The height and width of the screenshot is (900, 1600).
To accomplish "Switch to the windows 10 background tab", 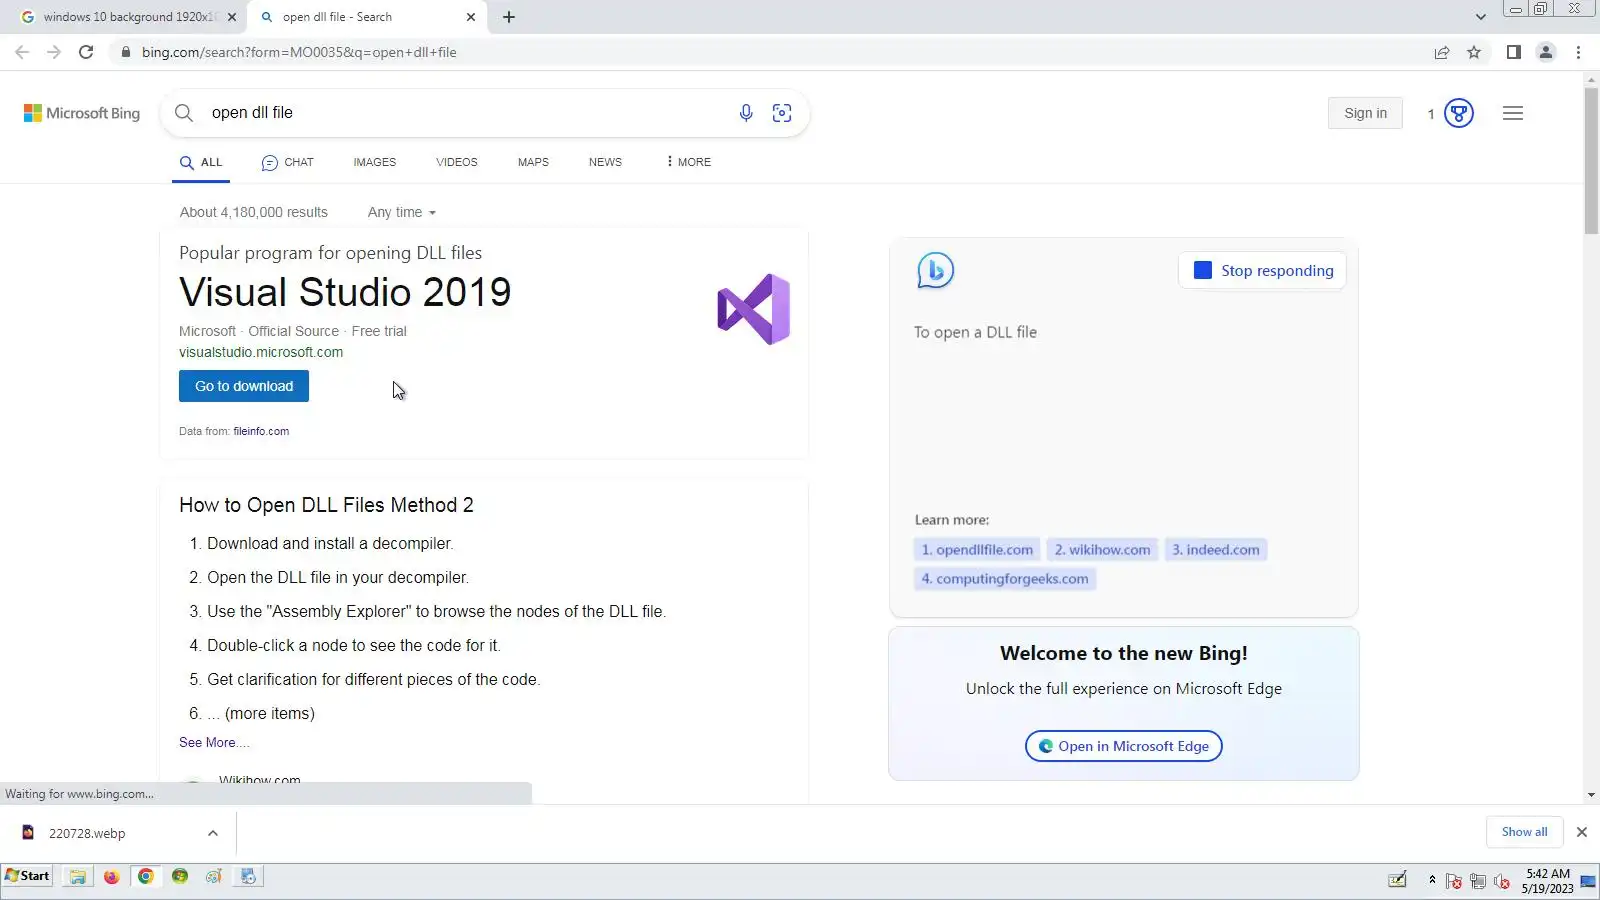I will point(125,17).
